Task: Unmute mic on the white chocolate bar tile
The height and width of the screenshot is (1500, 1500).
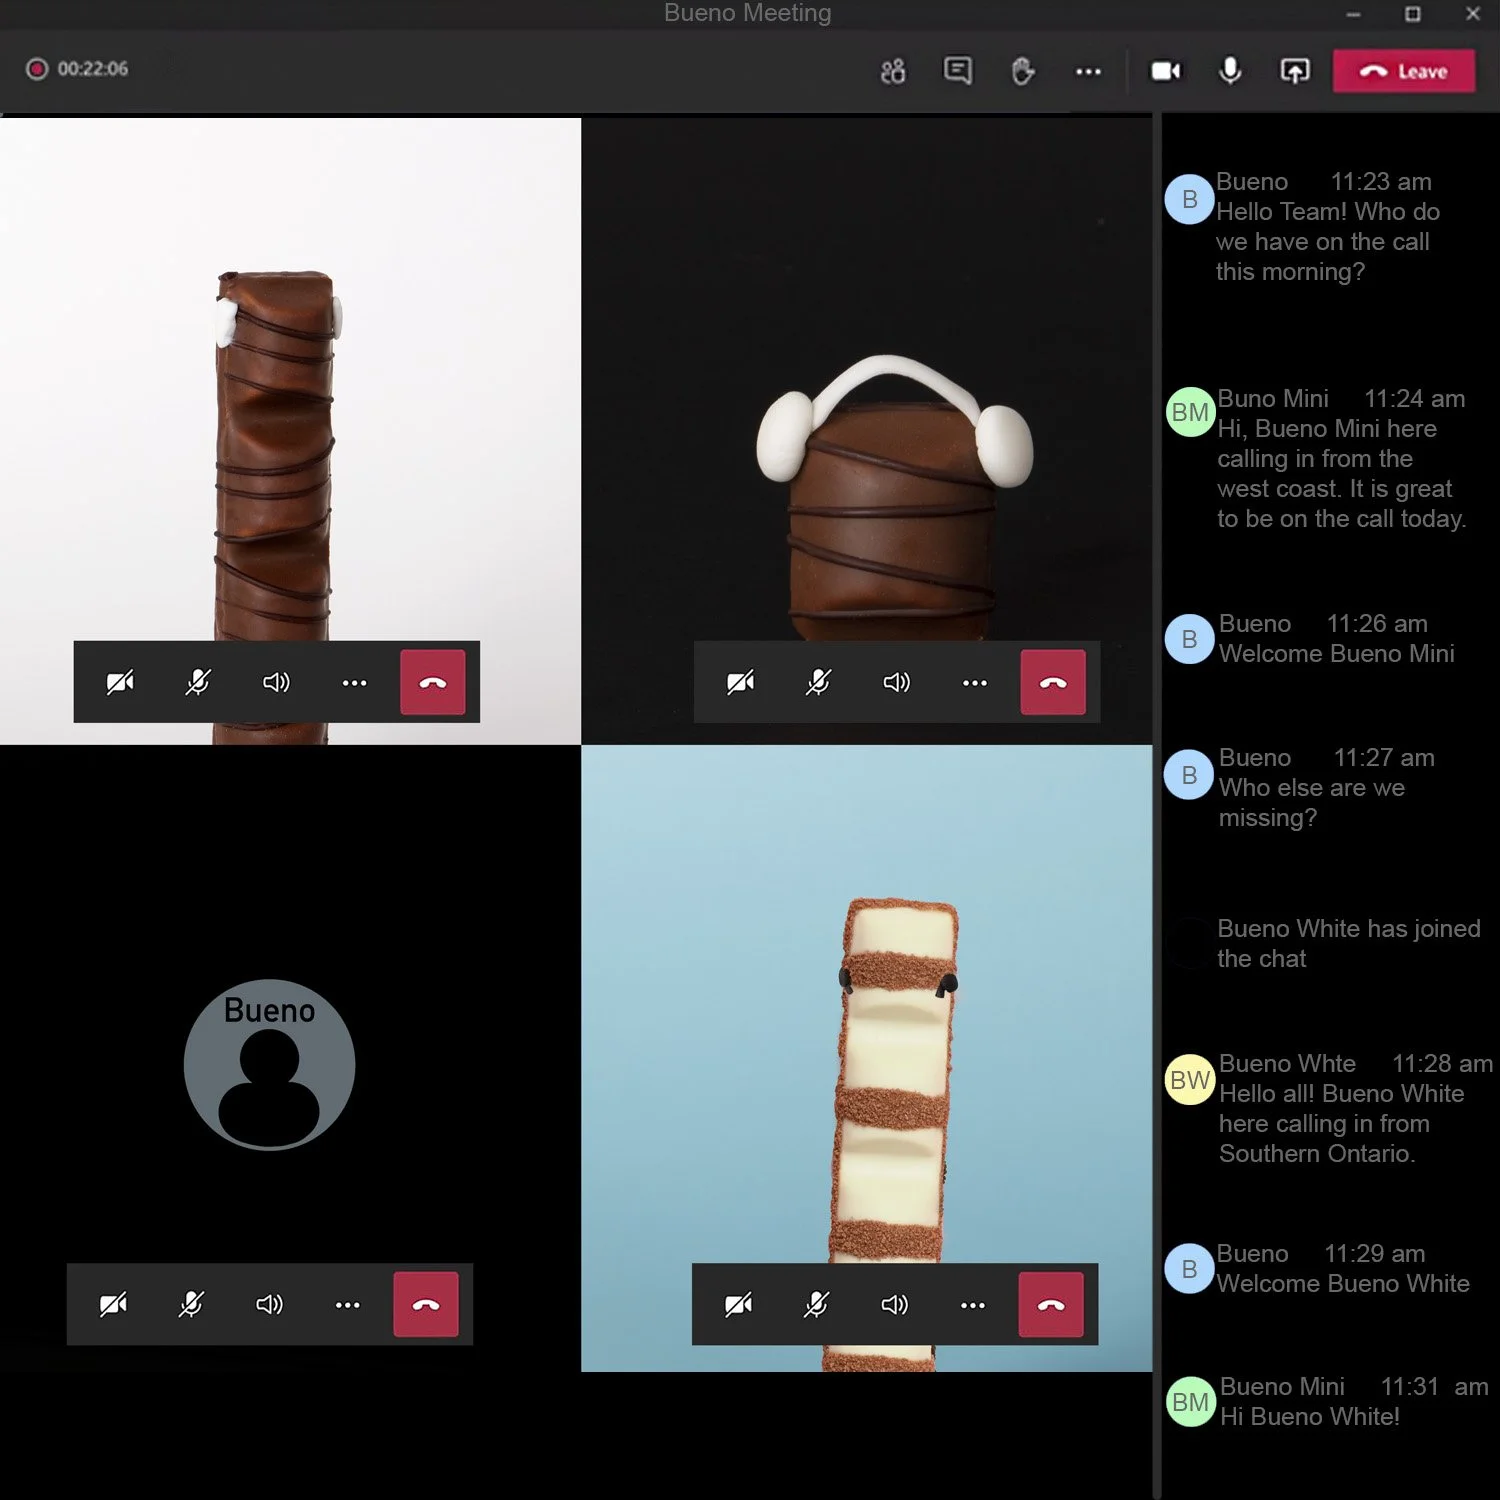Action: point(817,1305)
